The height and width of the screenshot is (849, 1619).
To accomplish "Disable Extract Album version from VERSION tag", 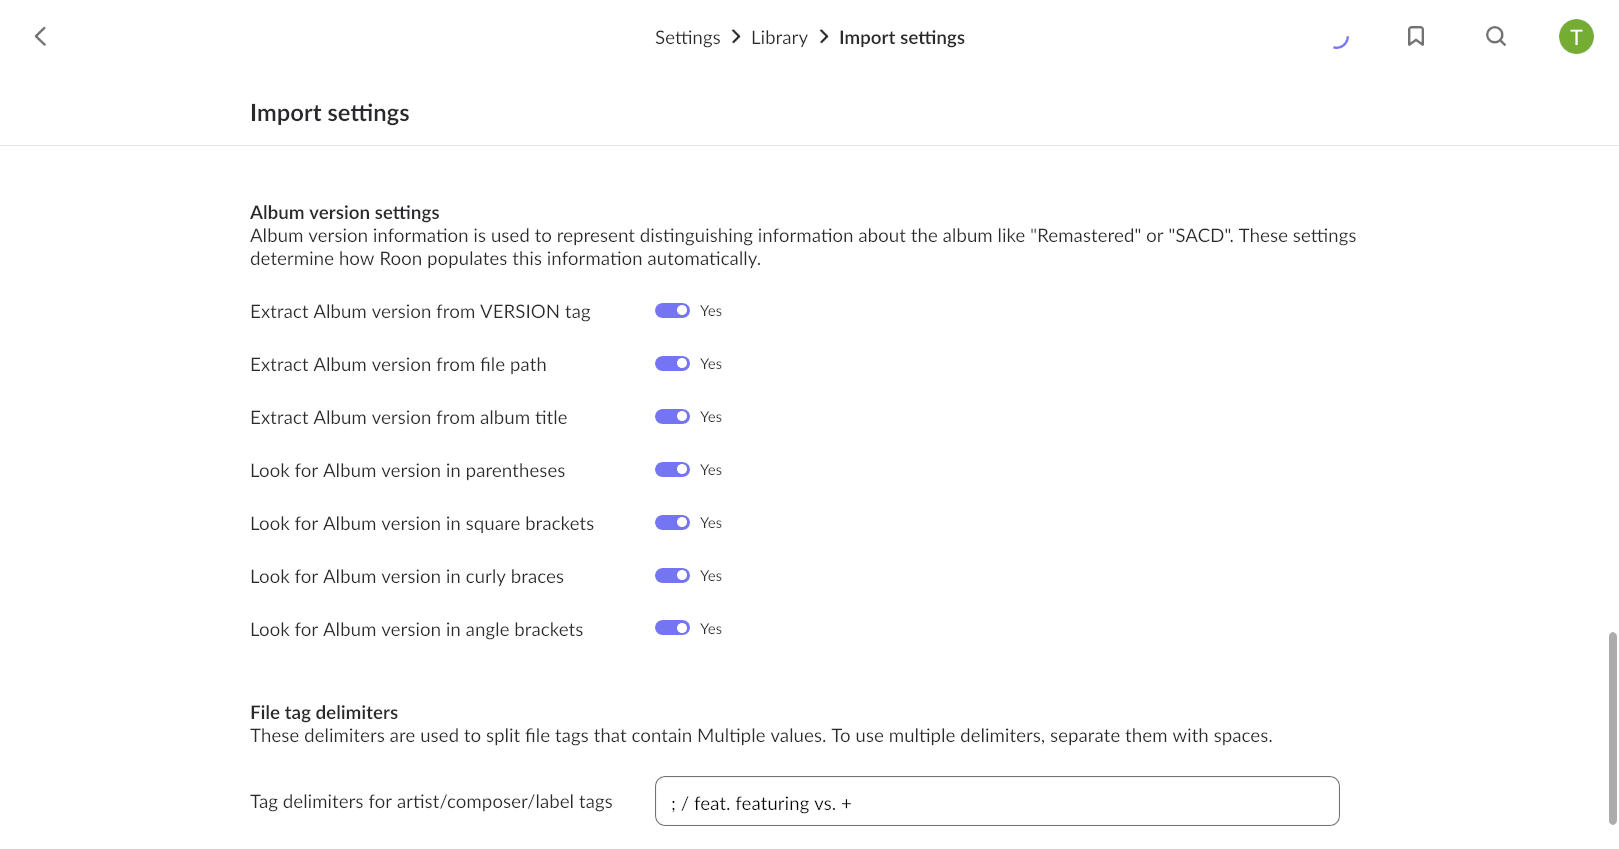I will click(672, 311).
